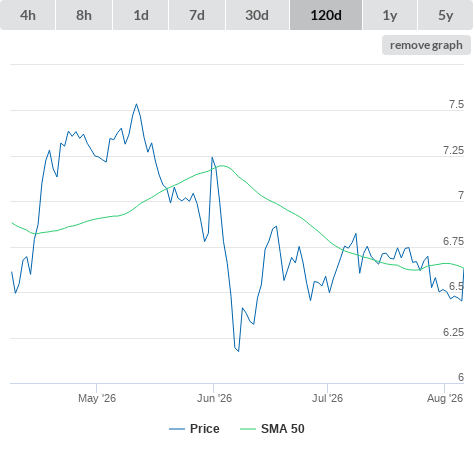The image size is (474, 455).
Task: Click the lowest price dip in June
Action: coord(238,351)
